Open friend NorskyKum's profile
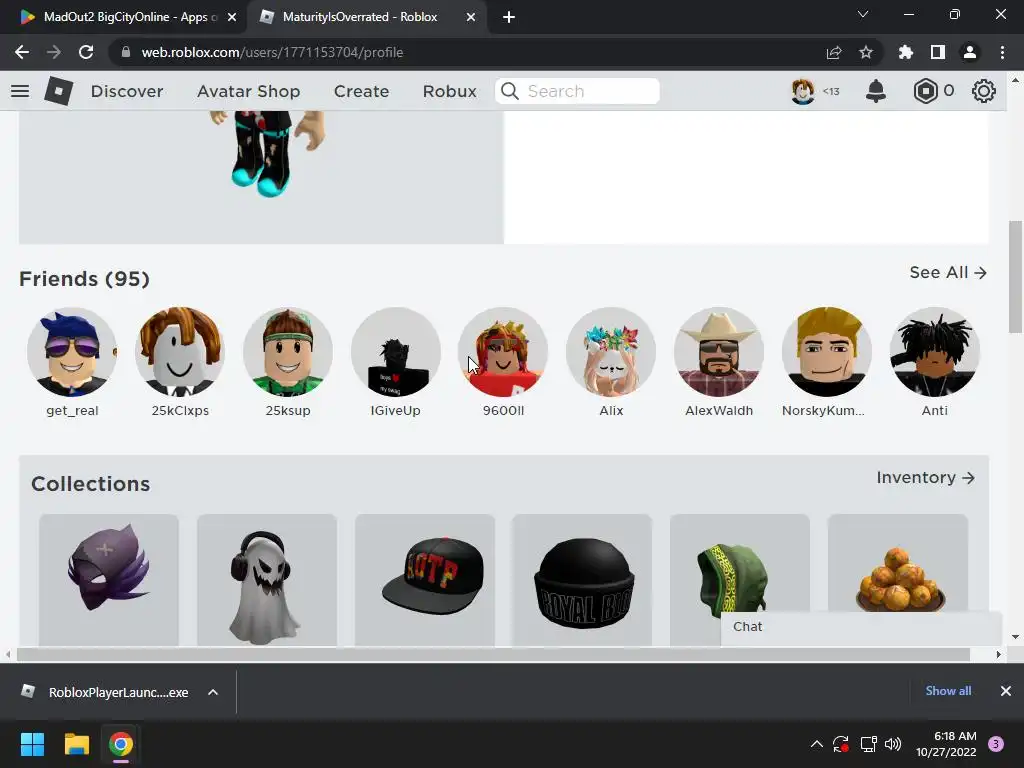This screenshot has width=1024, height=768. pos(827,362)
